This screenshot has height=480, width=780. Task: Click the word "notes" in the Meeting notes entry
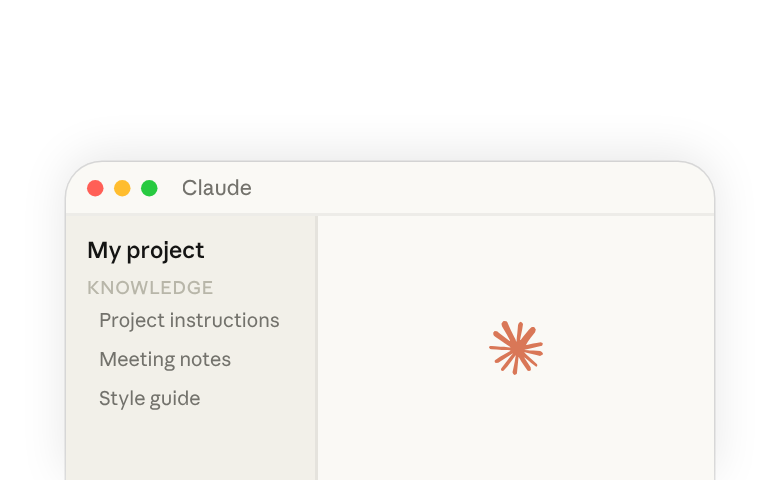[205, 360]
